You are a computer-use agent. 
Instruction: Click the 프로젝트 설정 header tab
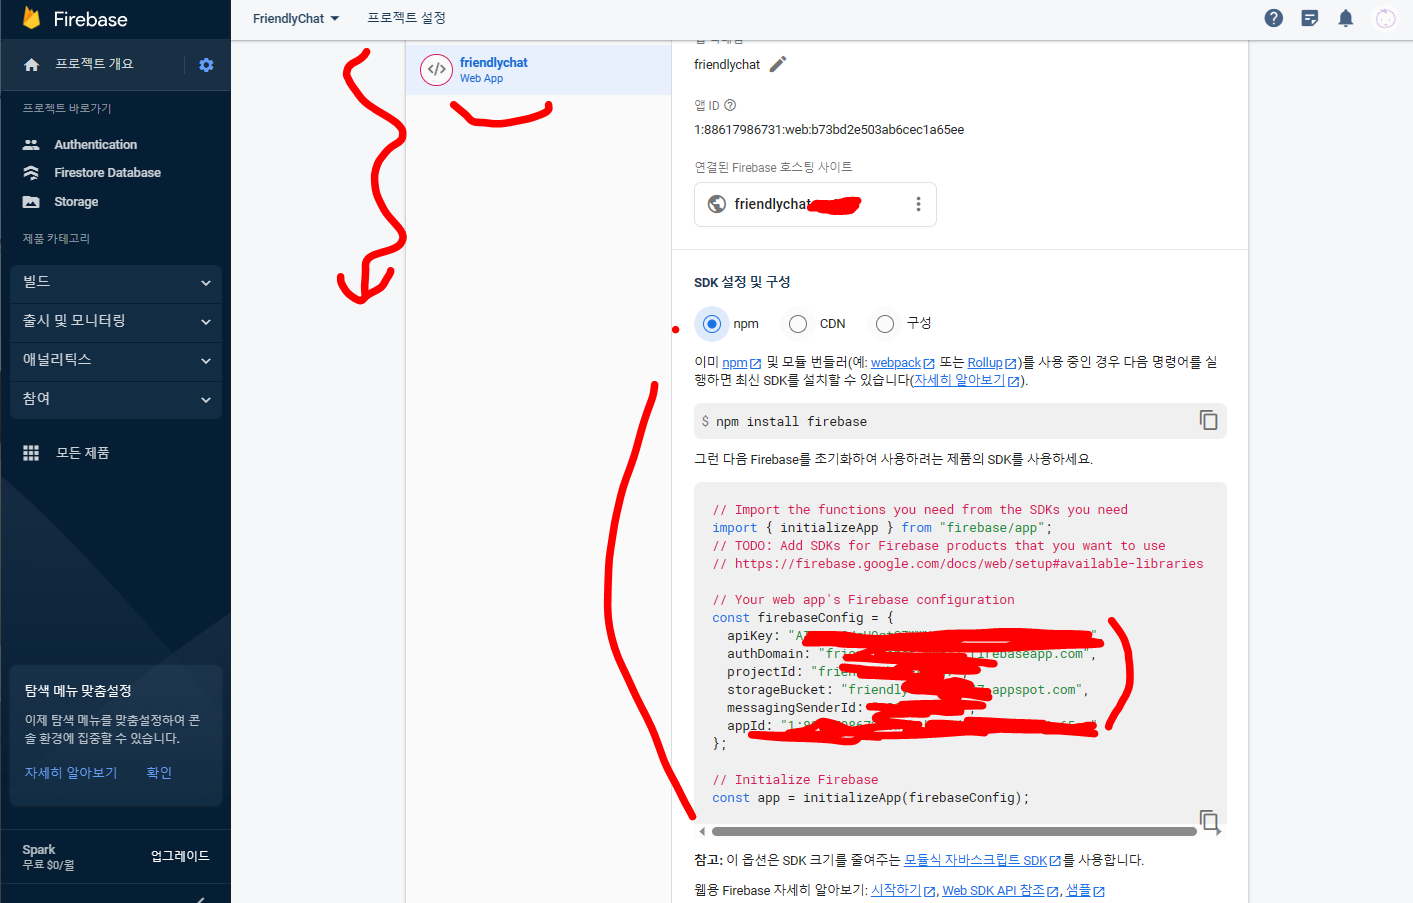tap(406, 18)
